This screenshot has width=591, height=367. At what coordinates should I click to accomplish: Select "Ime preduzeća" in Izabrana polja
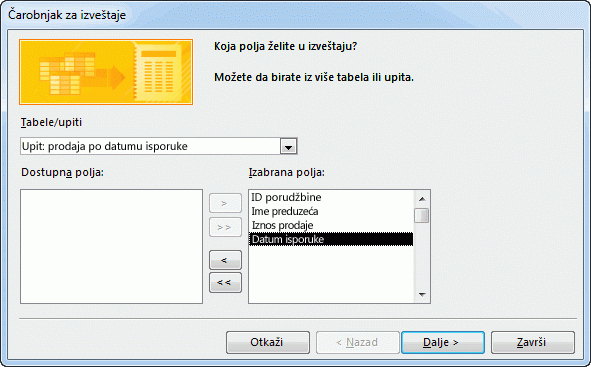331,211
